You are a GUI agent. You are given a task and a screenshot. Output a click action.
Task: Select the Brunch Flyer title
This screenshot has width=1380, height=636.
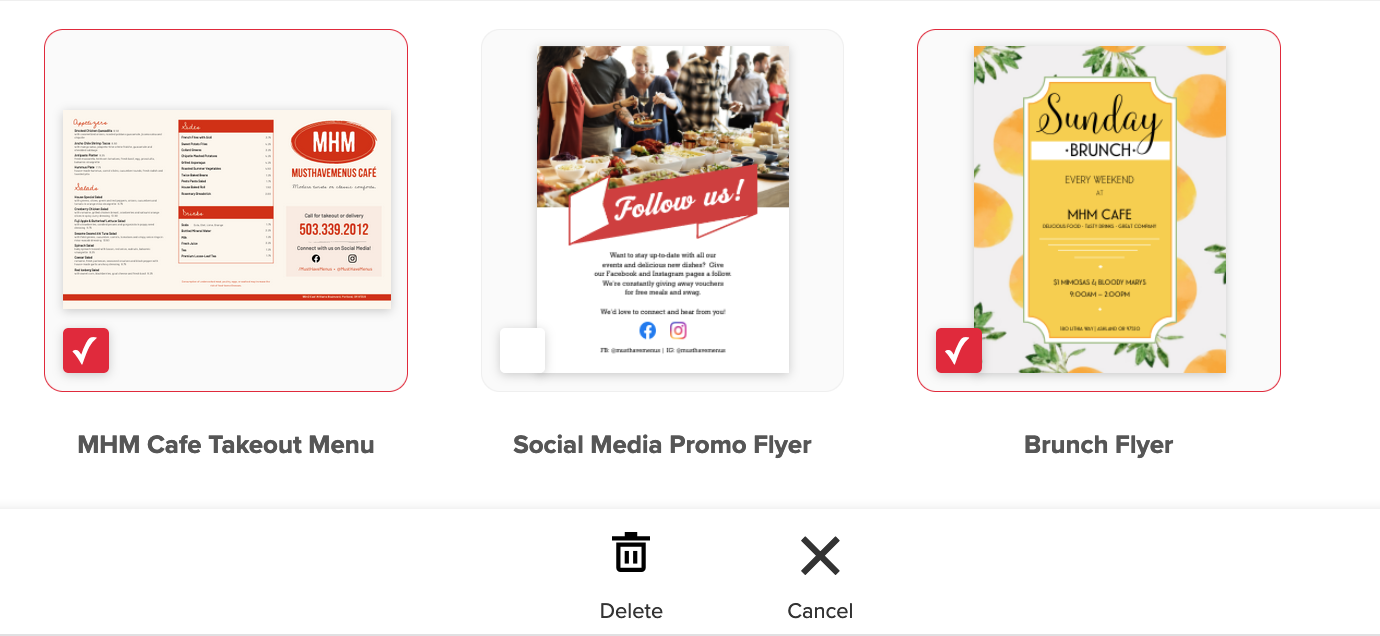coord(1099,445)
